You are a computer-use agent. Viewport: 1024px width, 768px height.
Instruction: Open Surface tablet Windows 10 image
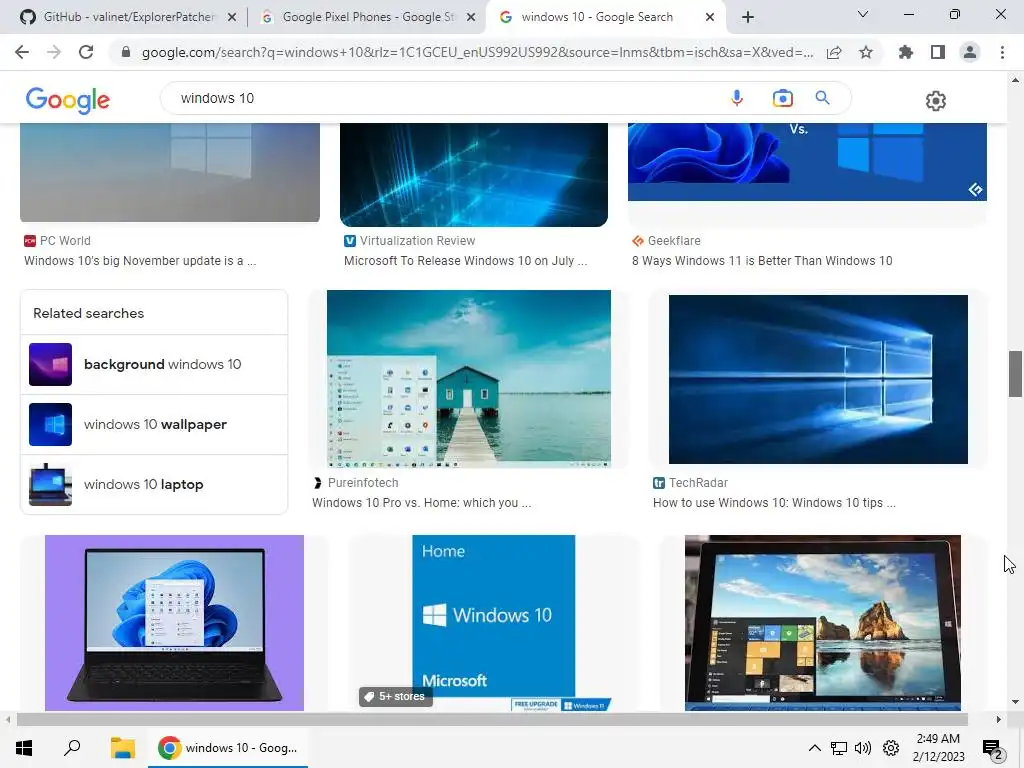(823, 623)
